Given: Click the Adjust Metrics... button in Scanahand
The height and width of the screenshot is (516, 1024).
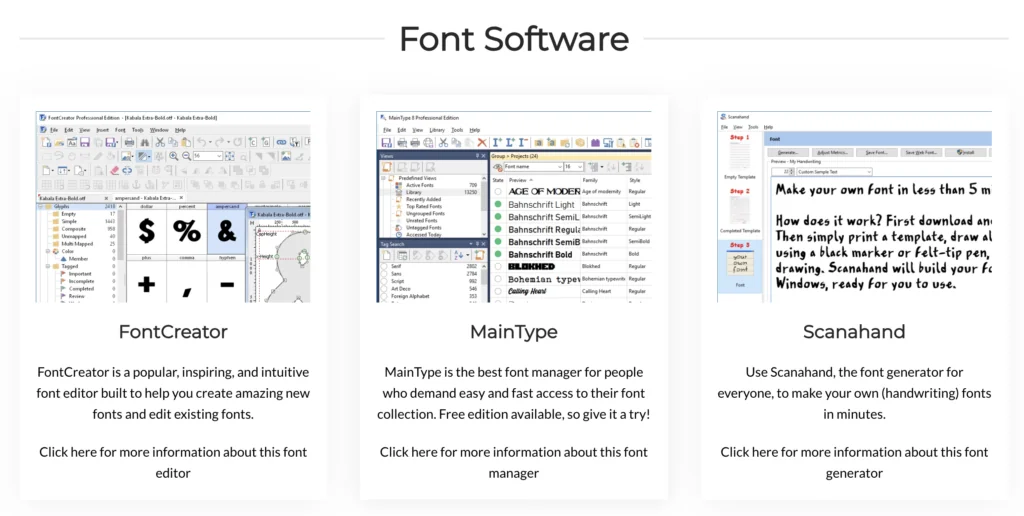Looking at the screenshot, I should point(833,152).
